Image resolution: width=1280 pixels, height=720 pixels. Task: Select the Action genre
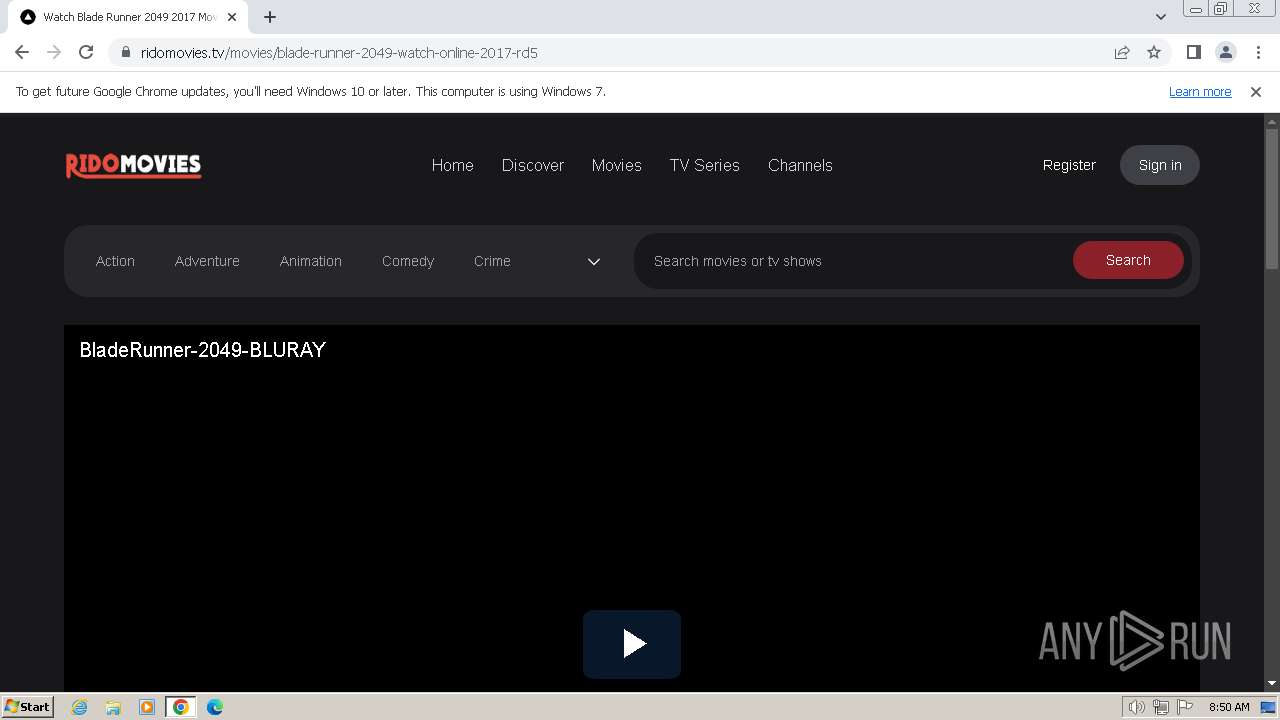[115, 261]
